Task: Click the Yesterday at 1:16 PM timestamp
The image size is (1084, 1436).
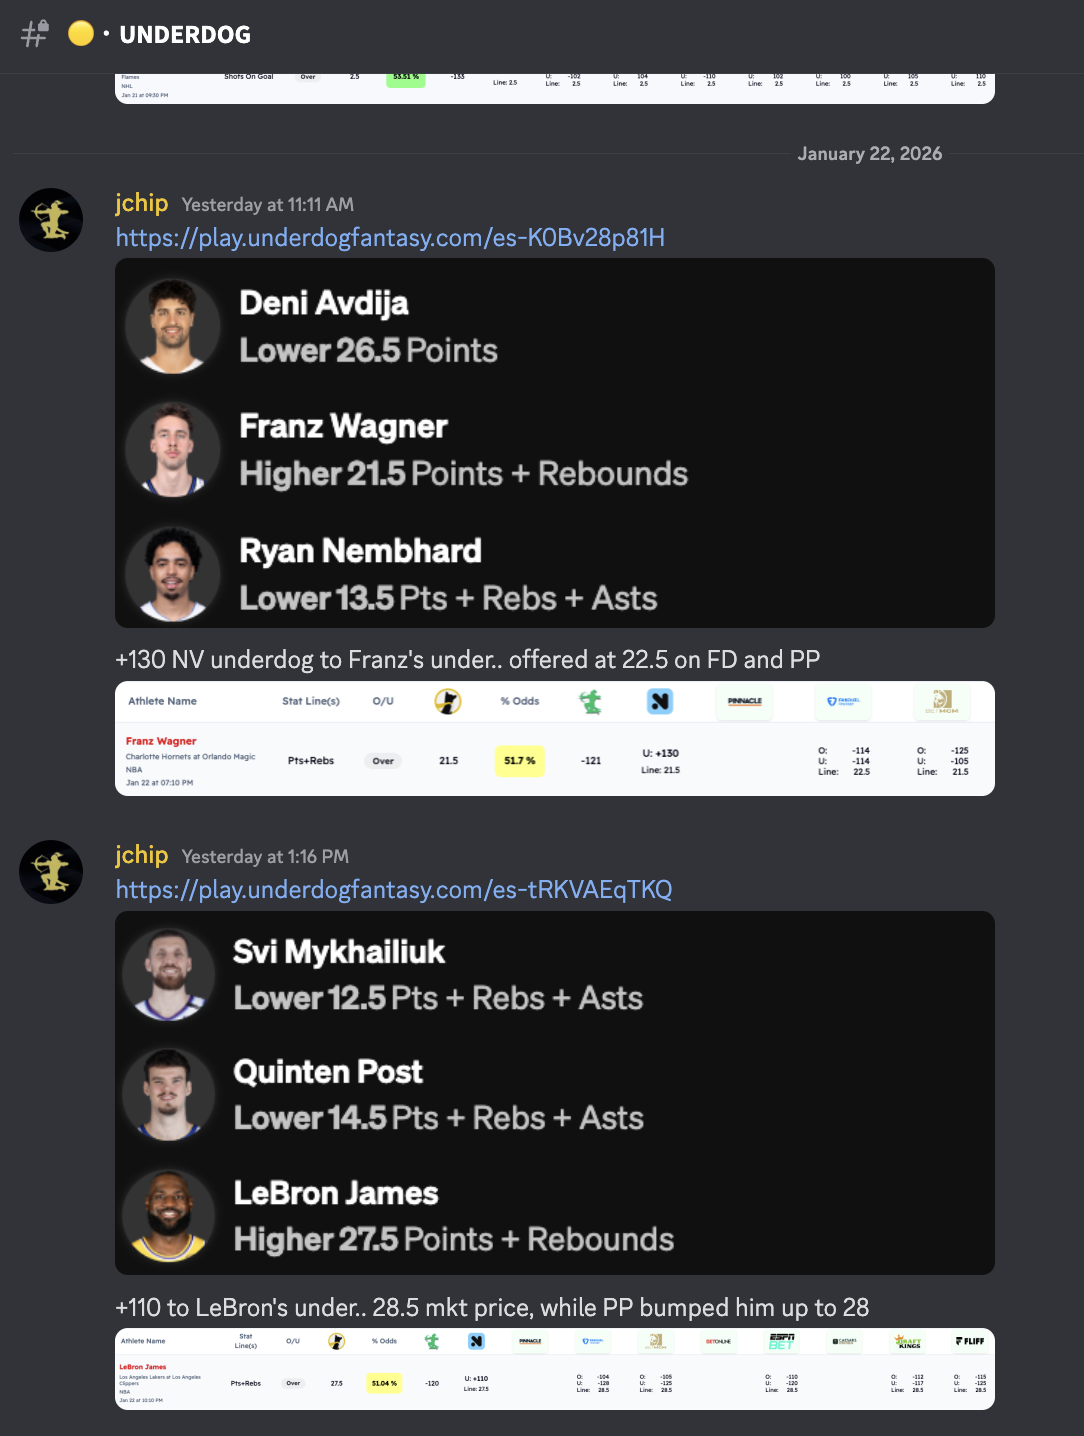Action: click(x=265, y=857)
